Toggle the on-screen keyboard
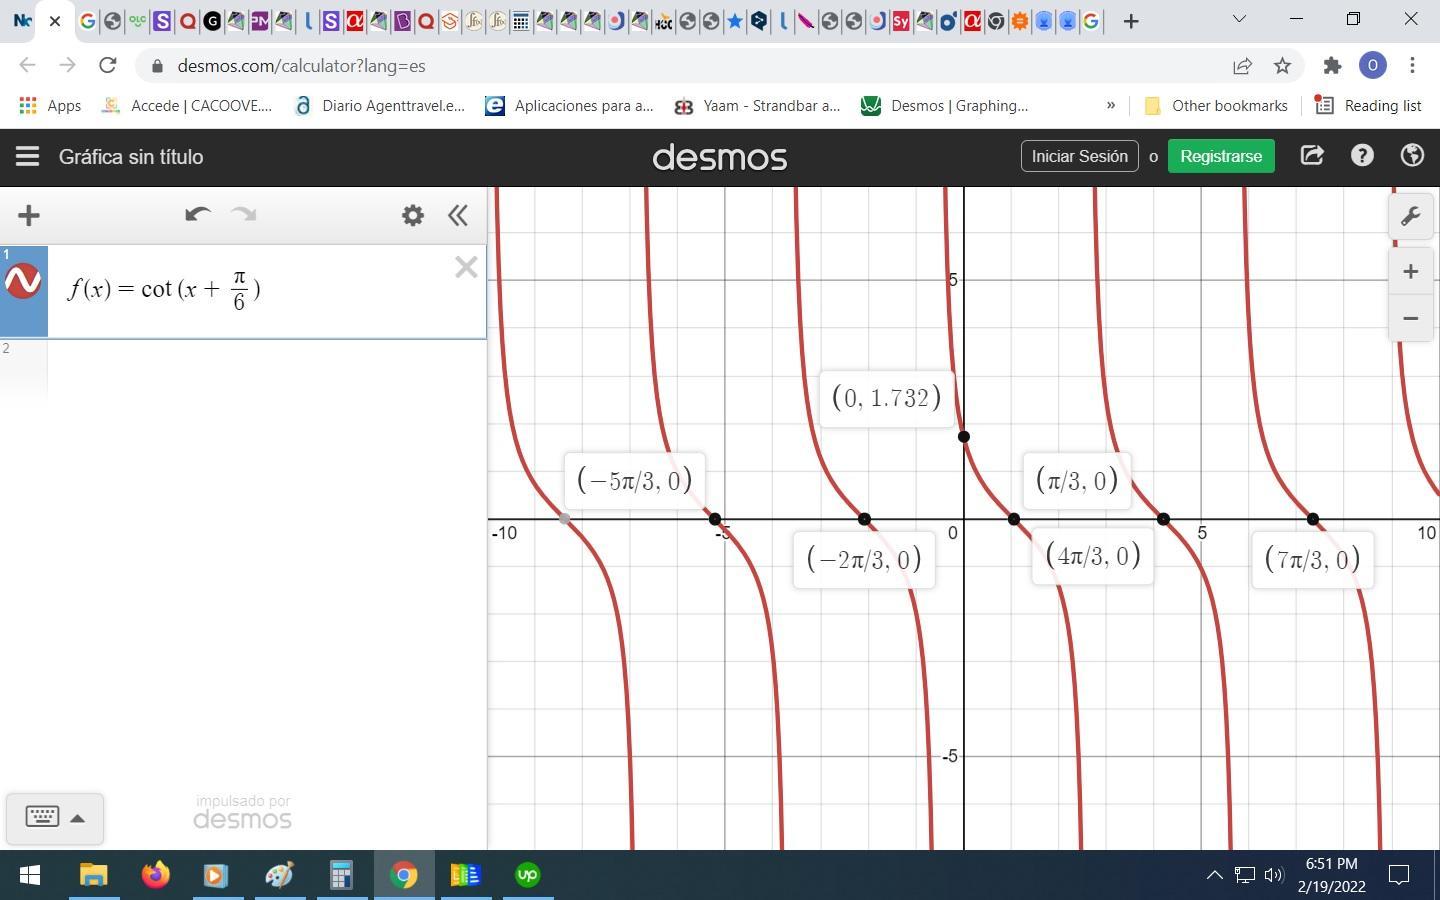 coord(42,817)
